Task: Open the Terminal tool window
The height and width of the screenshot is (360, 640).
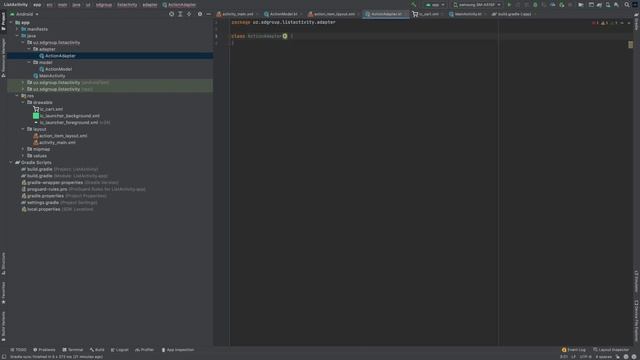Action: click(73, 350)
